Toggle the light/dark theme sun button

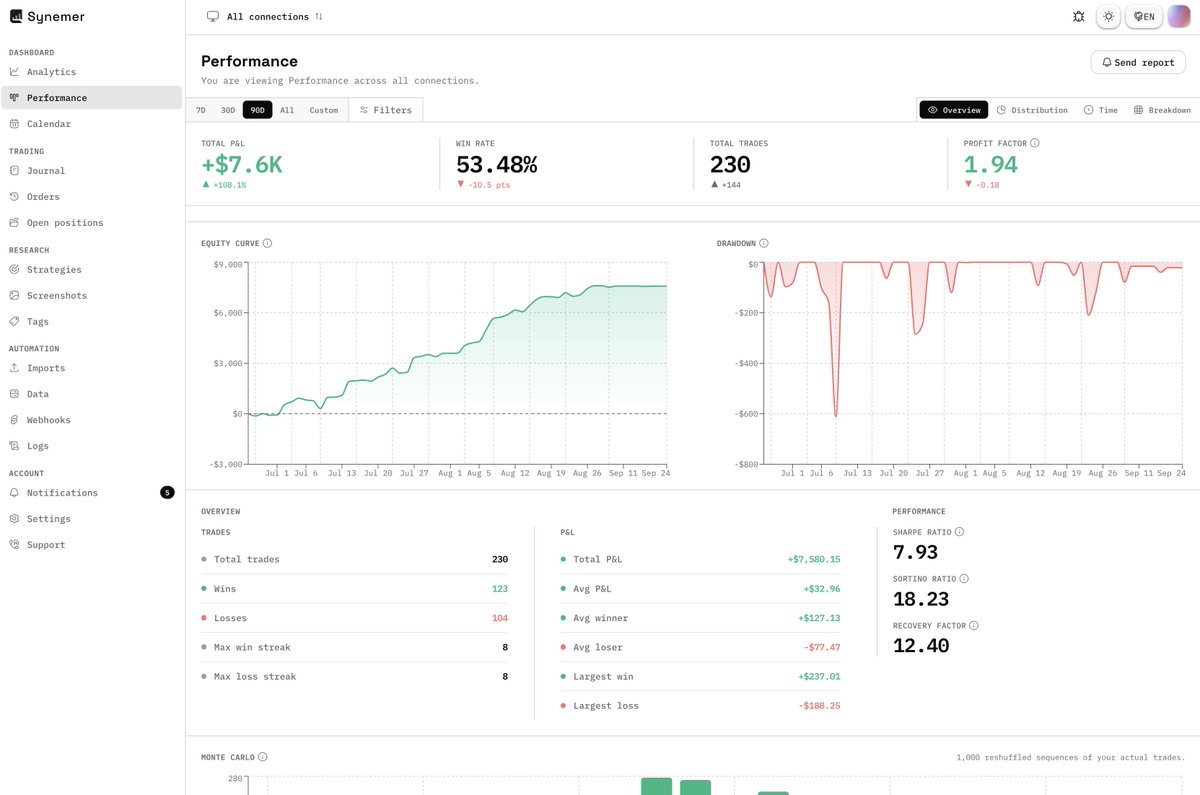pos(1108,17)
